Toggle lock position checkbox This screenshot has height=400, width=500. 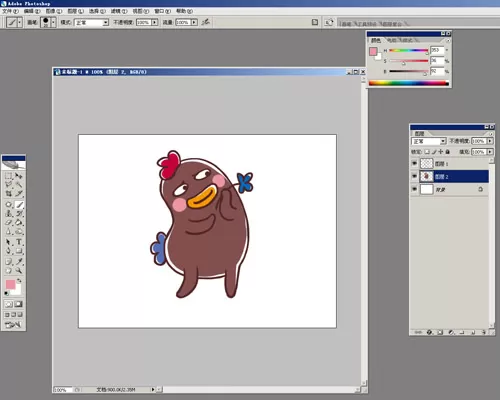[441, 152]
